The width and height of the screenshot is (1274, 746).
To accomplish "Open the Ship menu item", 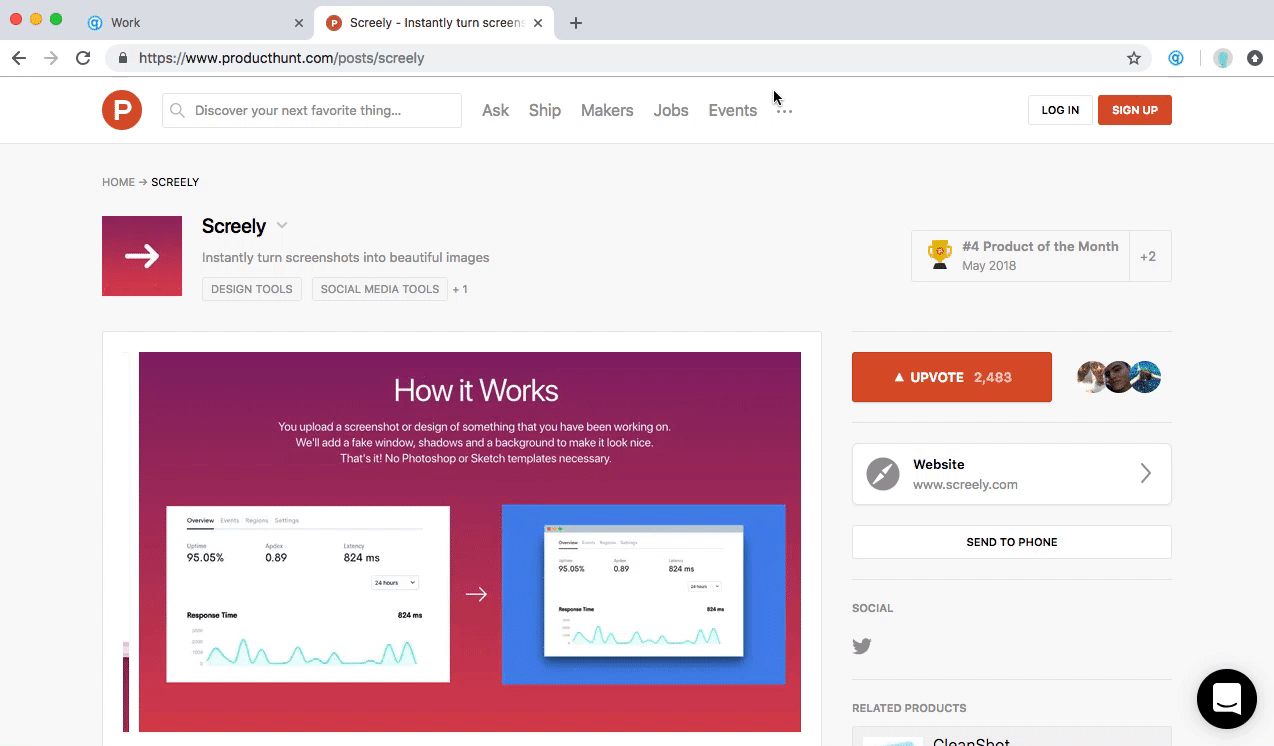I will pyautogui.click(x=545, y=110).
